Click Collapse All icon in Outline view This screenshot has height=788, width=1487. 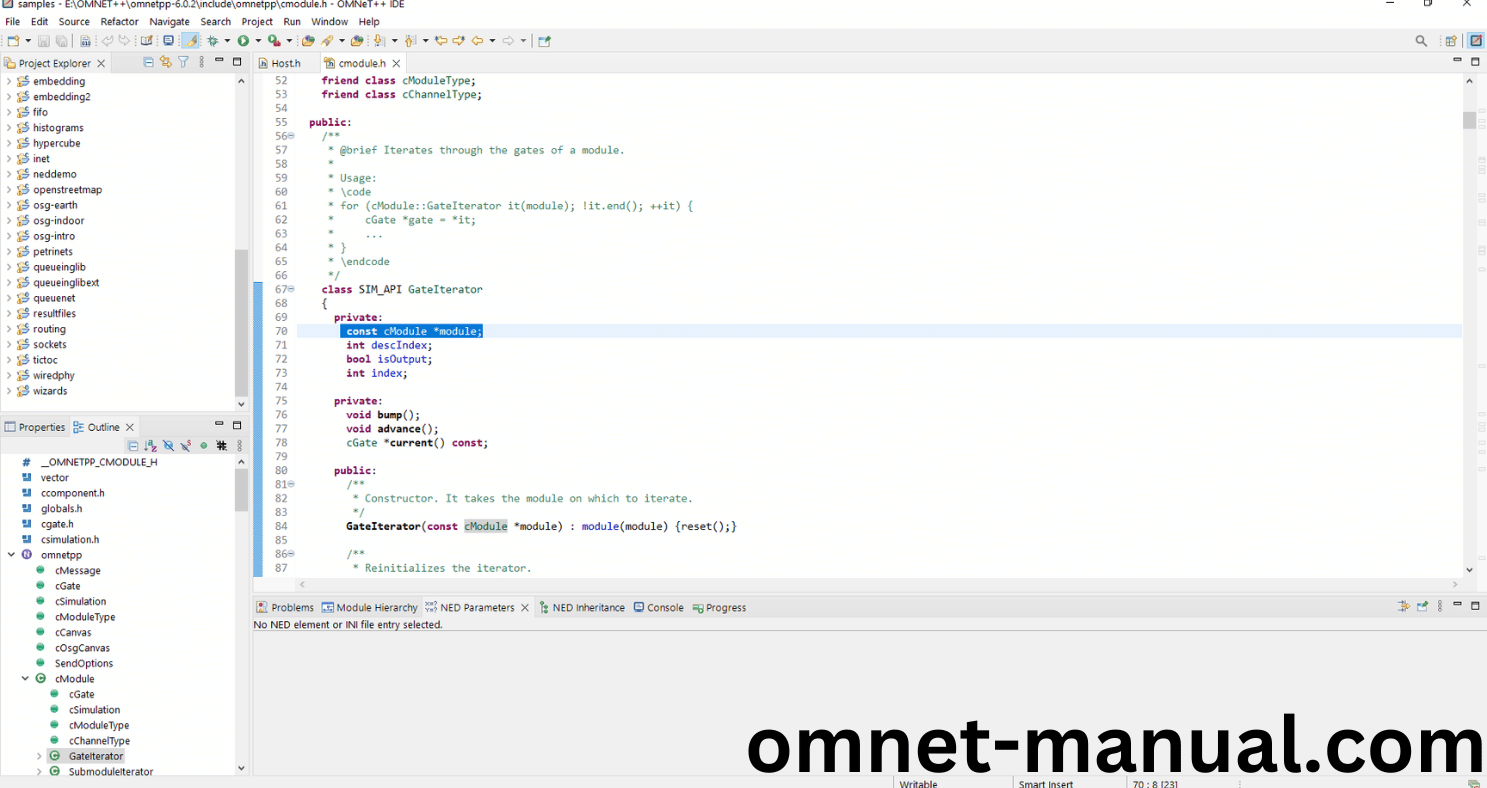133,446
